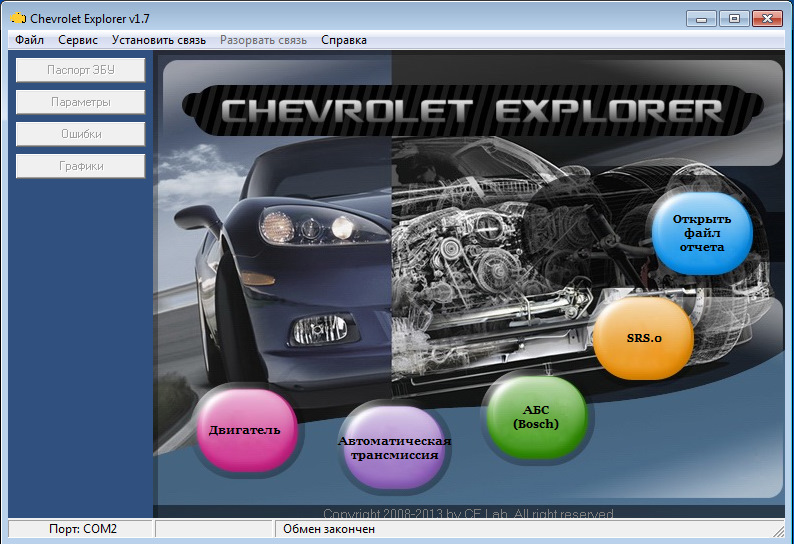The image size is (794, 544).
Task: Close the Chevrolet Explorer window
Action: click(768, 19)
